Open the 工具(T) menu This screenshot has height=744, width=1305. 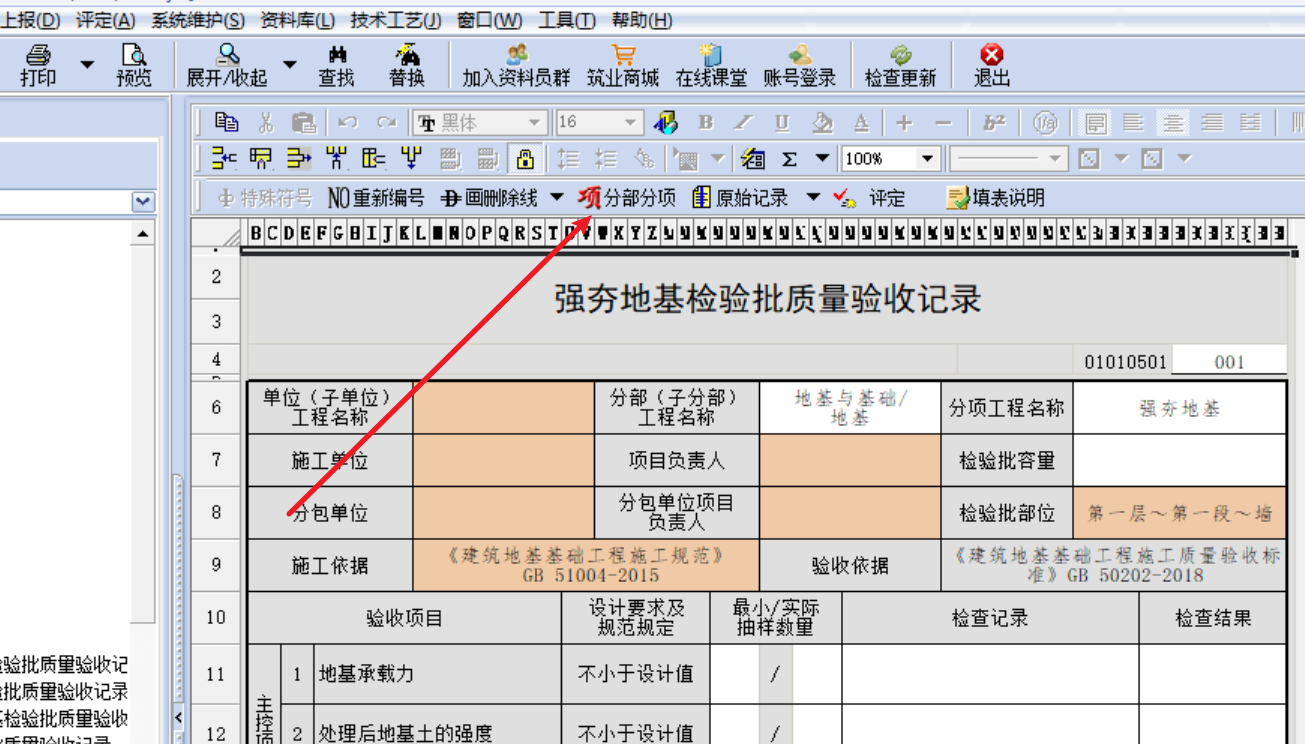[566, 20]
